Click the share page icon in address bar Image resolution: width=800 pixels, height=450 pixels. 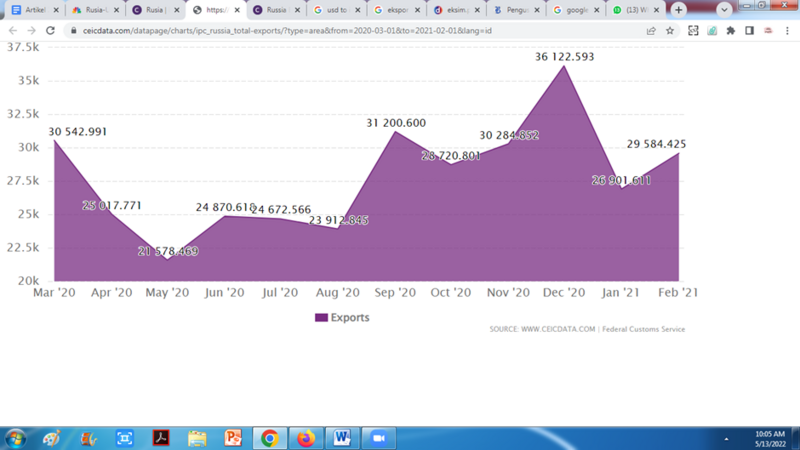[x=651, y=31]
